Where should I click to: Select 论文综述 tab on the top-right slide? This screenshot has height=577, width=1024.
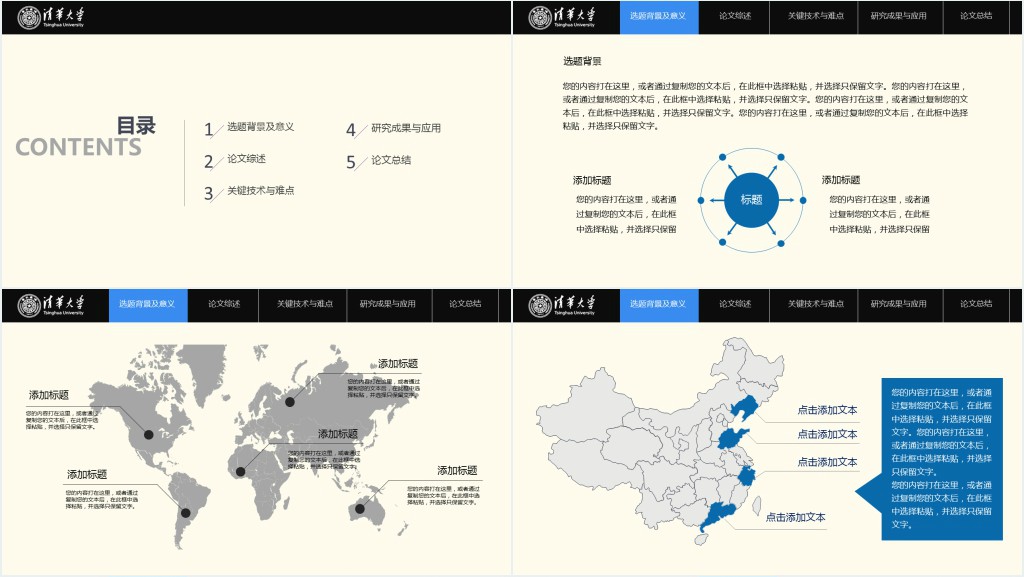coord(735,16)
